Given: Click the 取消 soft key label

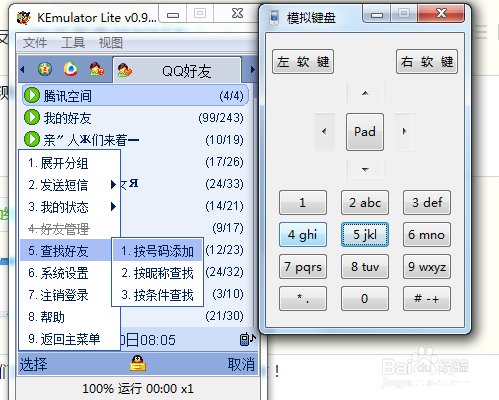Looking at the screenshot, I should 241,364.
